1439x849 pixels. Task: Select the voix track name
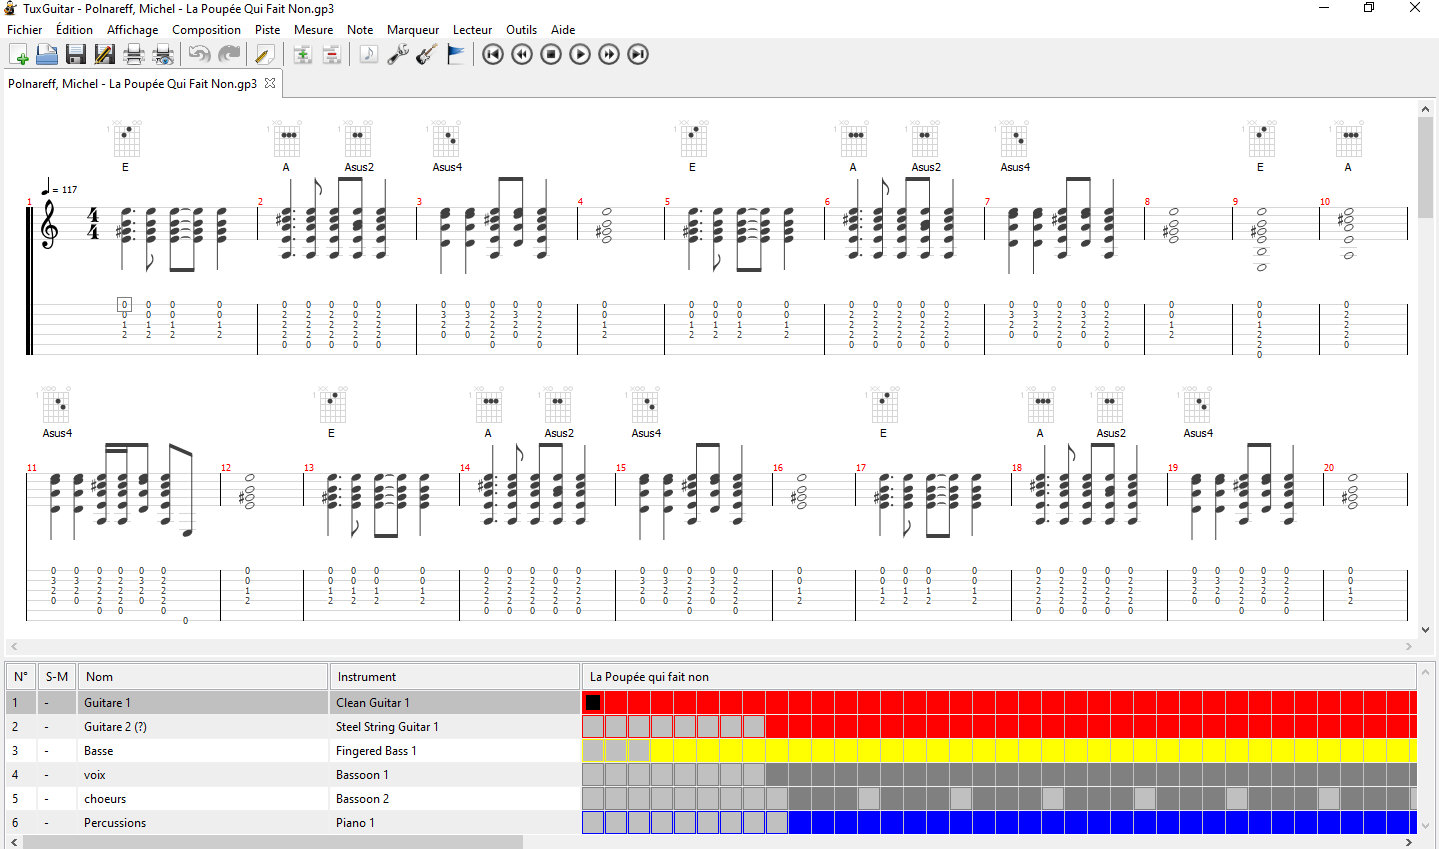click(x=94, y=775)
